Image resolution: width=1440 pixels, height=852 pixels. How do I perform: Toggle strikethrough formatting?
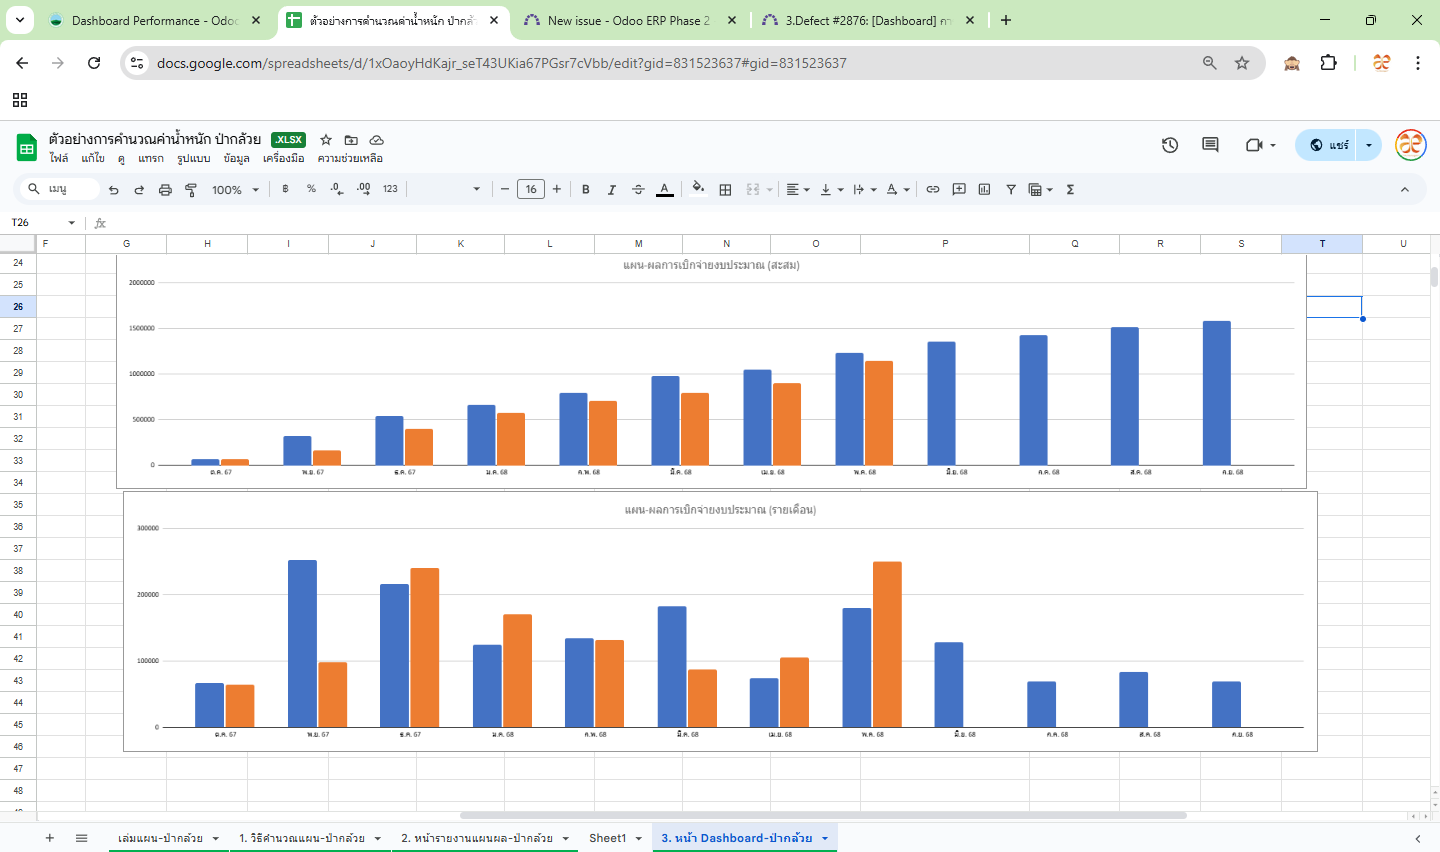(x=638, y=190)
